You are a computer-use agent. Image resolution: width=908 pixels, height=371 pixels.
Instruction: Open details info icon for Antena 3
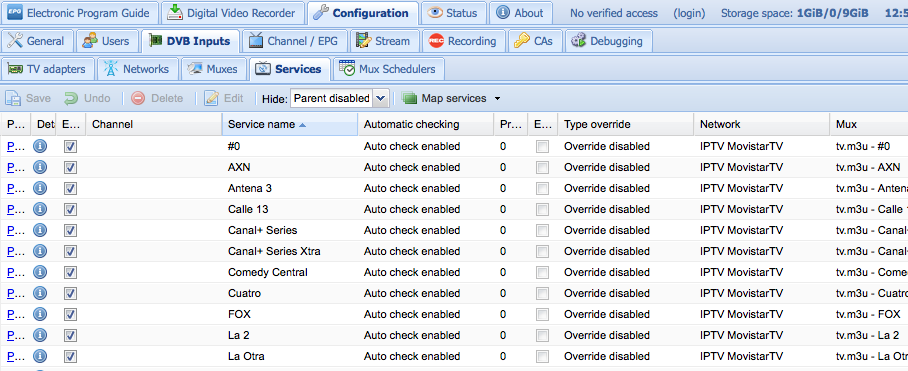point(40,188)
